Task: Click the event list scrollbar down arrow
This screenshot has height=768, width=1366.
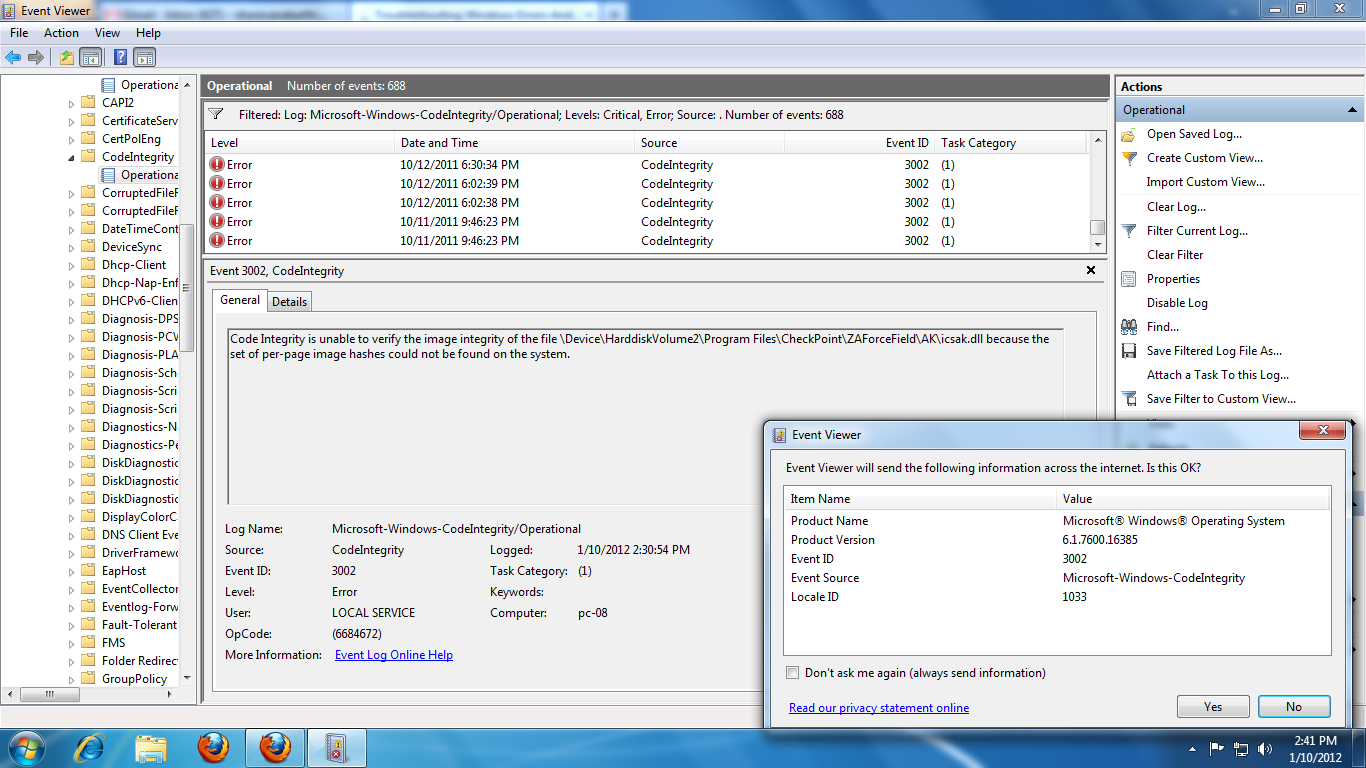Action: coord(1097,244)
